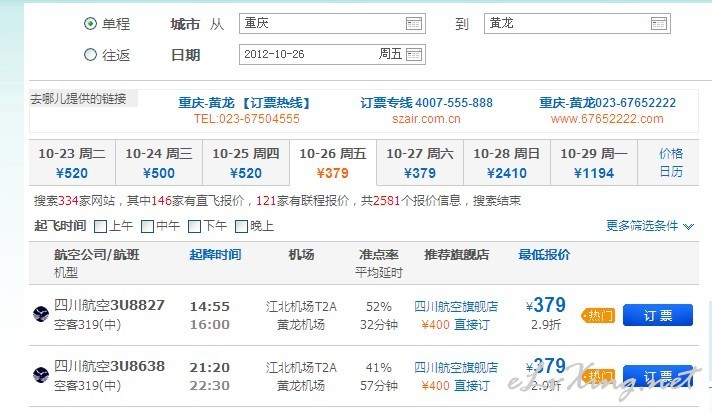Open flight 四川航空3U8827 details
712x414 pixels.
click(109, 305)
